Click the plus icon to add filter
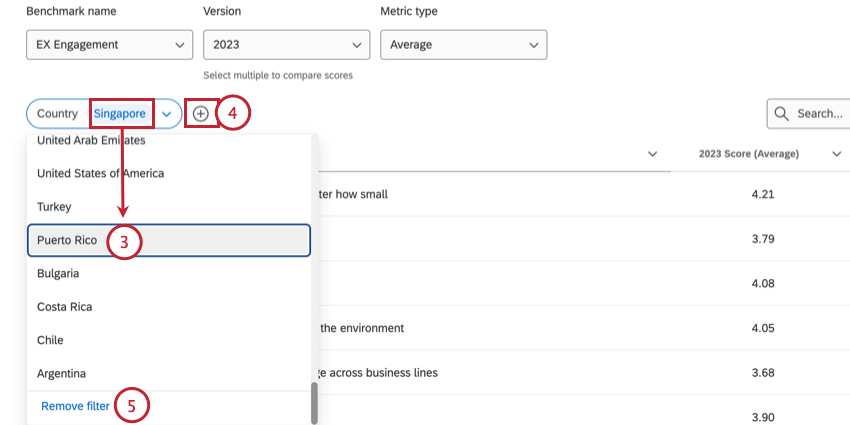 tap(201, 114)
